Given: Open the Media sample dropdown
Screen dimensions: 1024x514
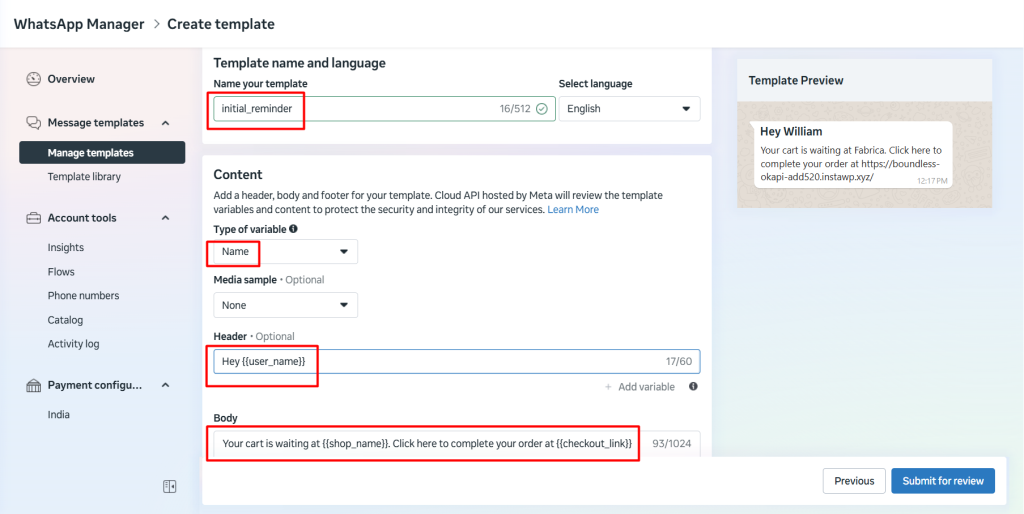Looking at the screenshot, I should (285, 305).
